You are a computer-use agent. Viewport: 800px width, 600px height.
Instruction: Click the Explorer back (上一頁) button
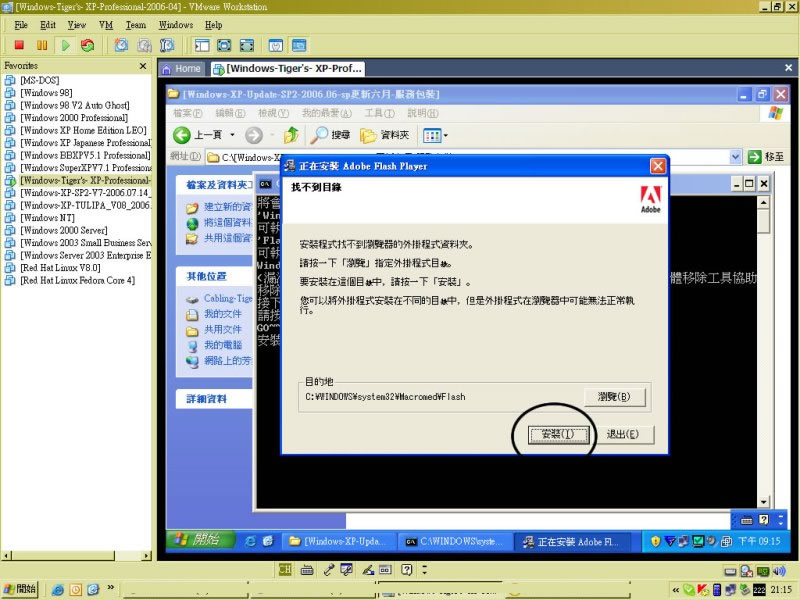click(197, 135)
